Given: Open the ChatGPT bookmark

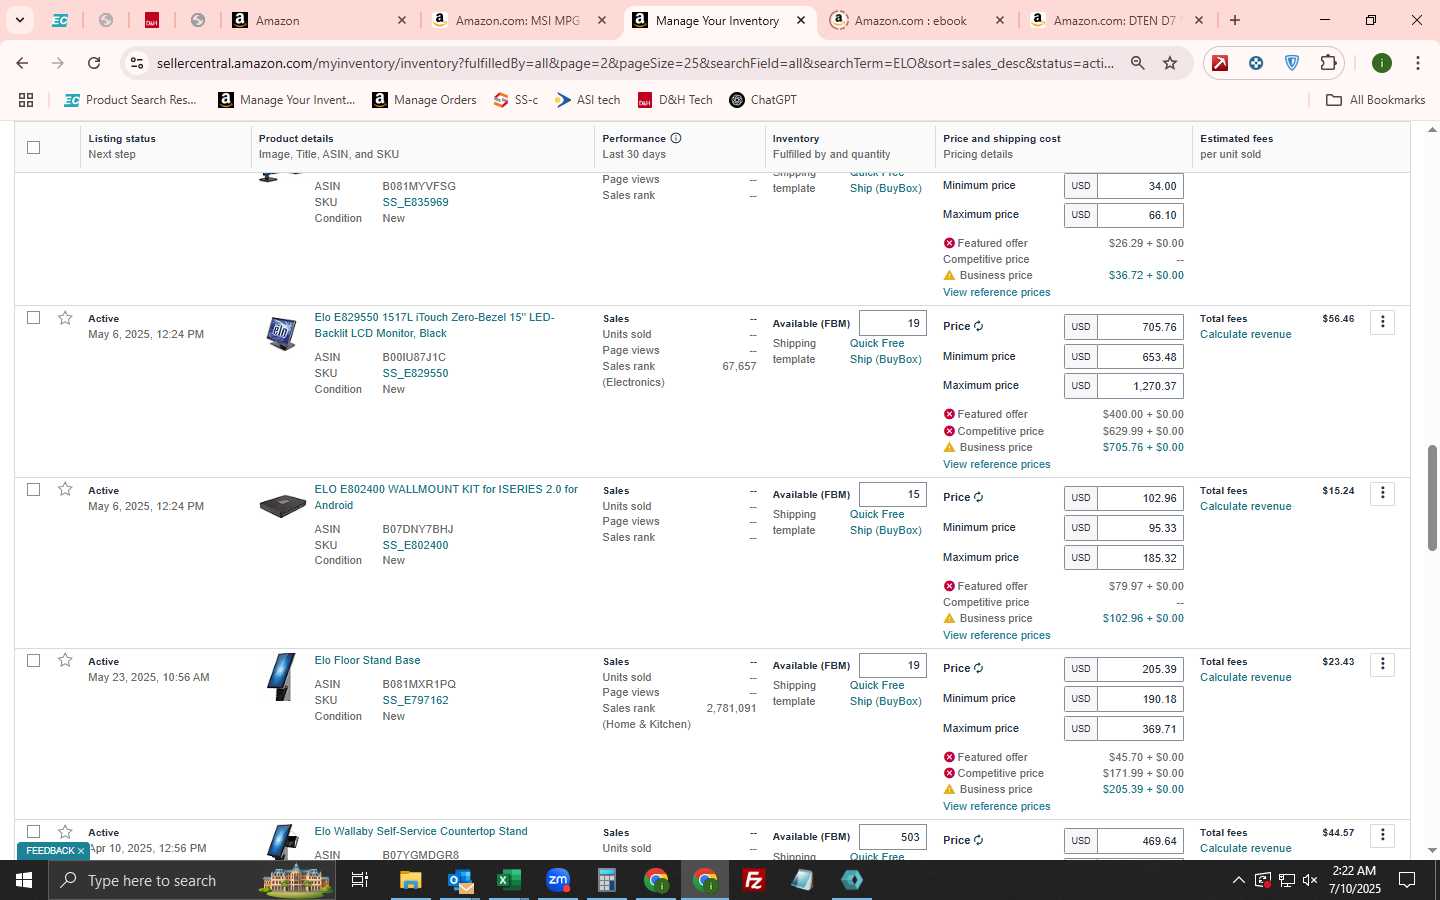Looking at the screenshot, I should pos(763,100).
